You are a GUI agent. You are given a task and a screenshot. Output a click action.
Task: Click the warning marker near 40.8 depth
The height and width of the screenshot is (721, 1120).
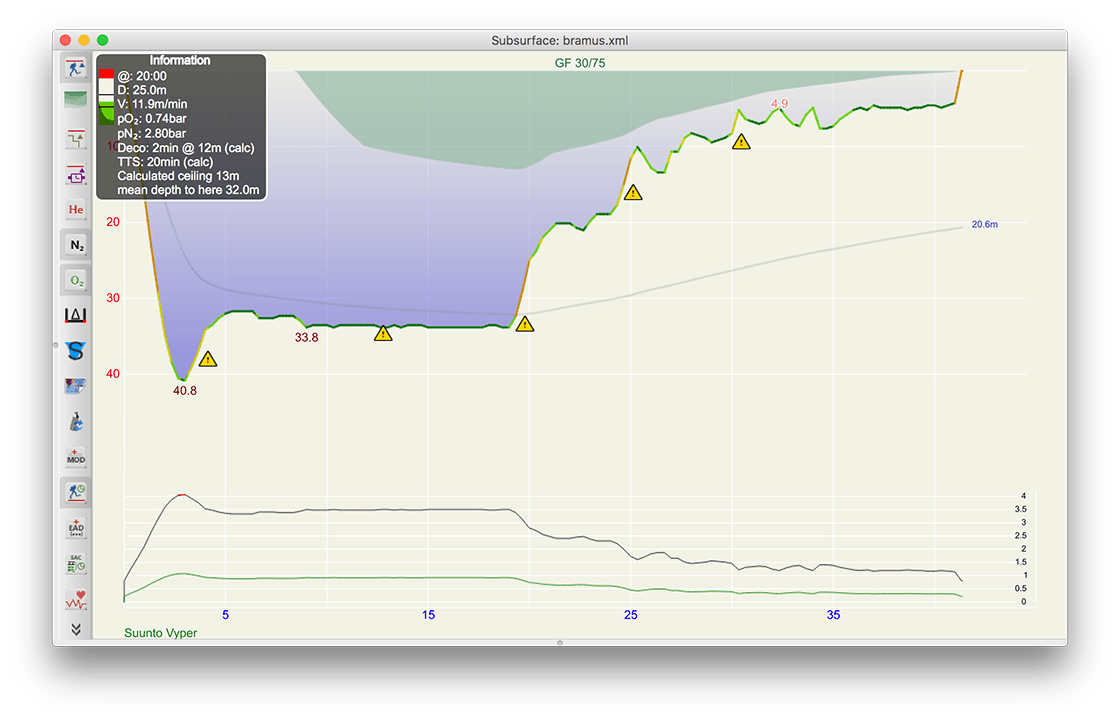(x=207, y=359)
